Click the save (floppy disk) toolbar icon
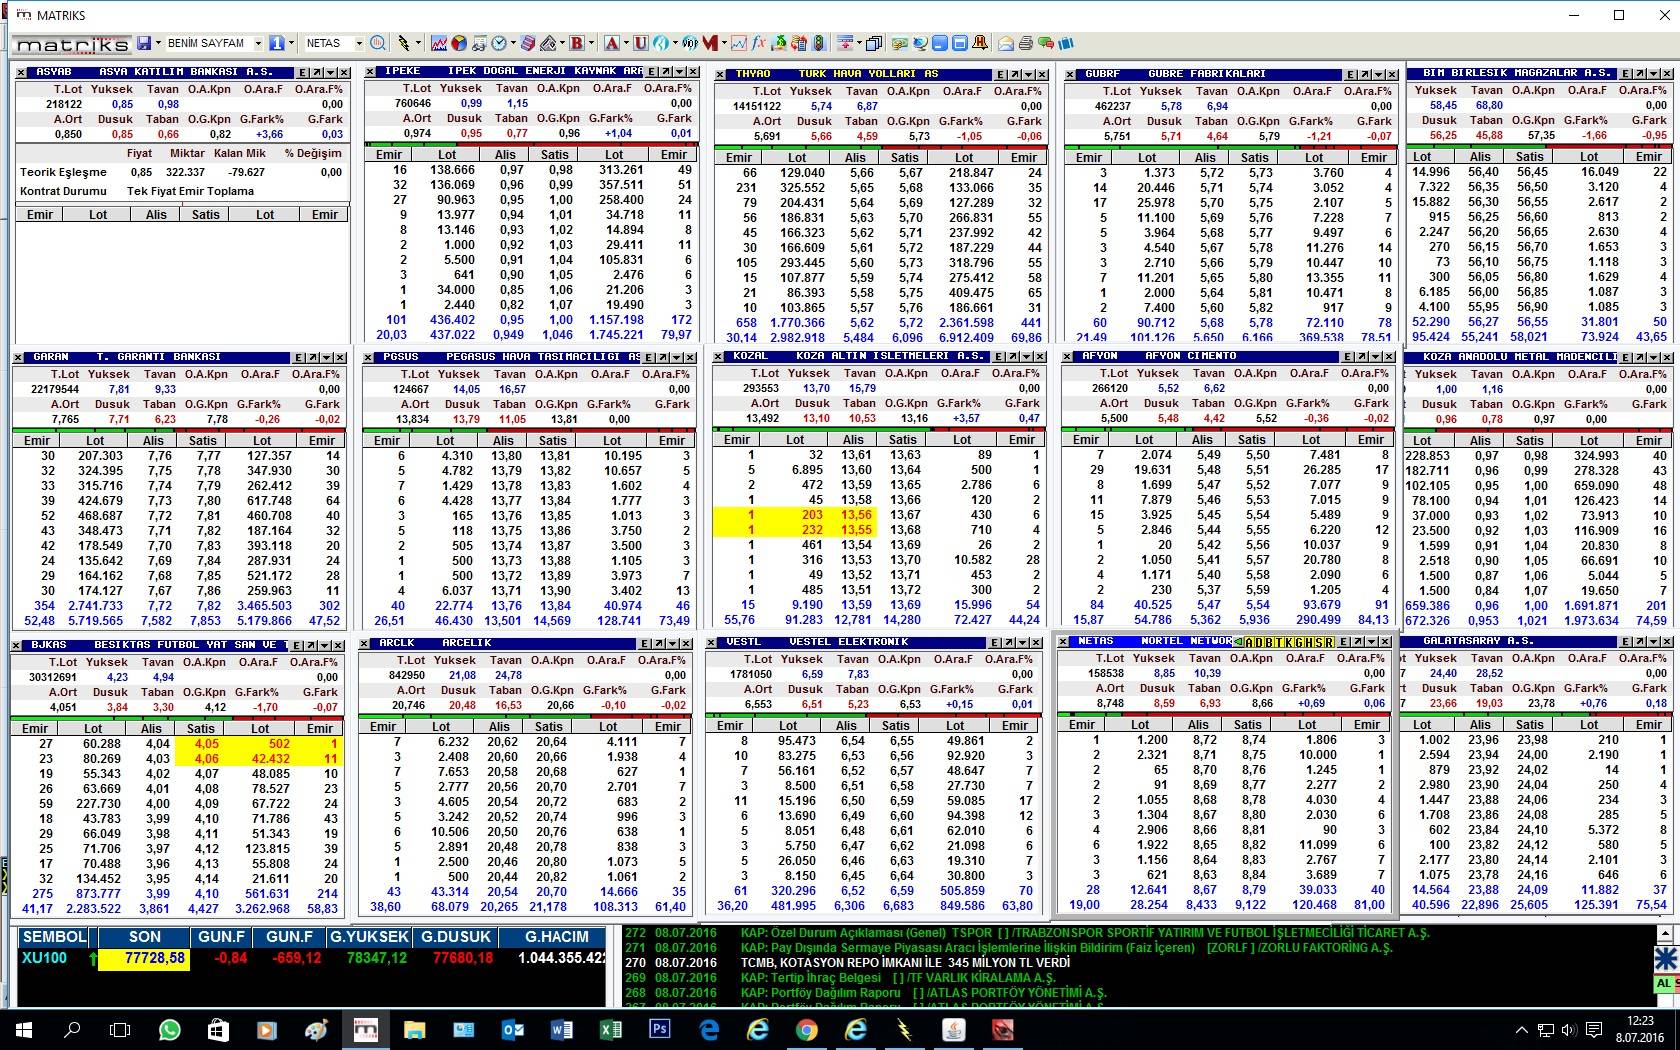The height and width of the screenshot is (1050, 1680). point(144,43)
